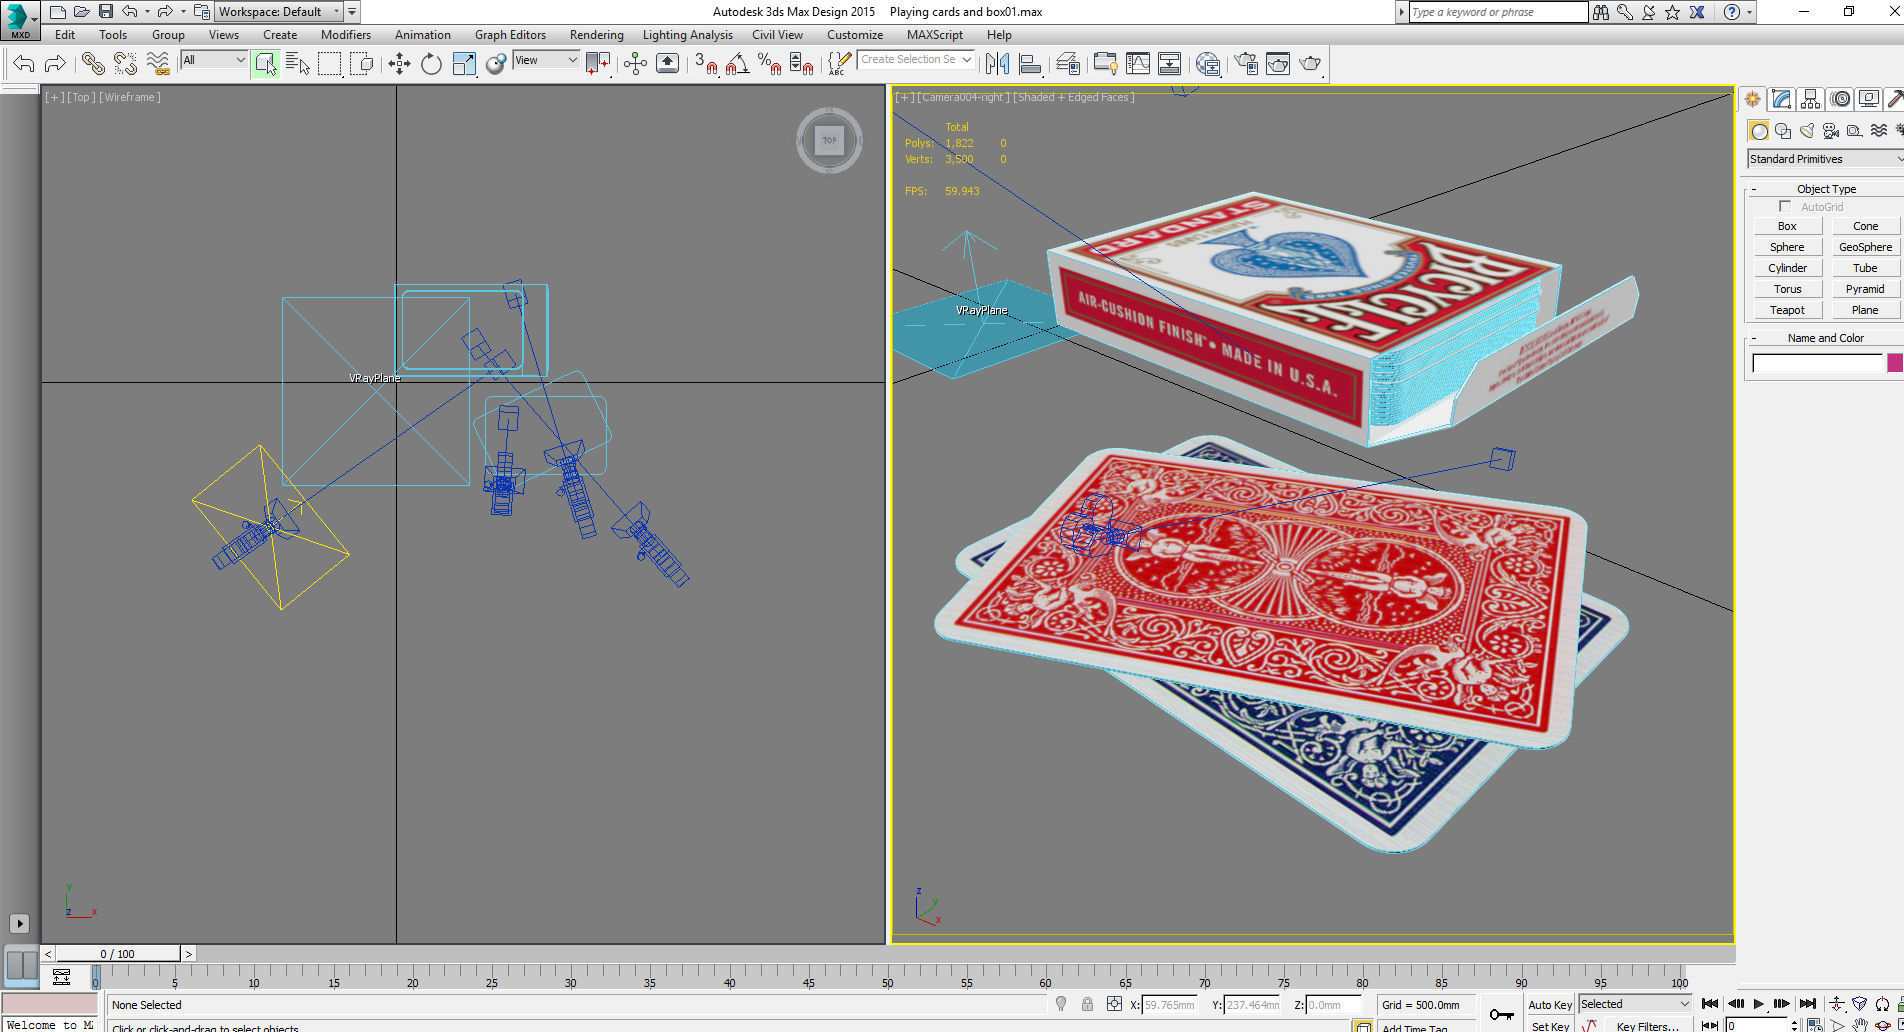Image resolution: width=1904 pixels, height=1032 pixels.
Task: Click the Top viewport ViewCube
Action: [829, 140]
